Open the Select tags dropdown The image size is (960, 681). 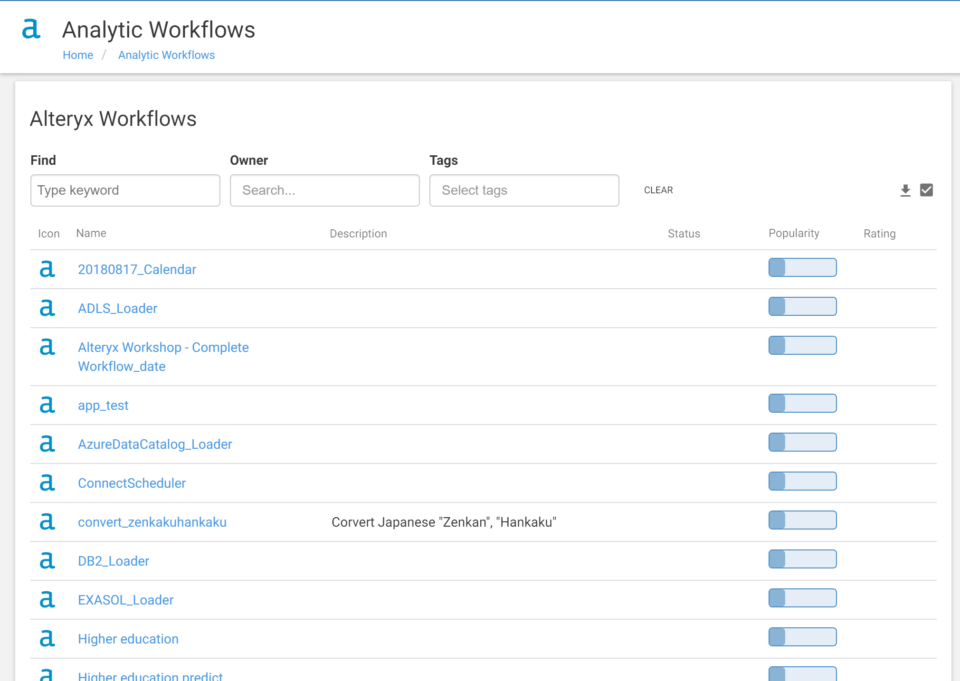point(524,190)
